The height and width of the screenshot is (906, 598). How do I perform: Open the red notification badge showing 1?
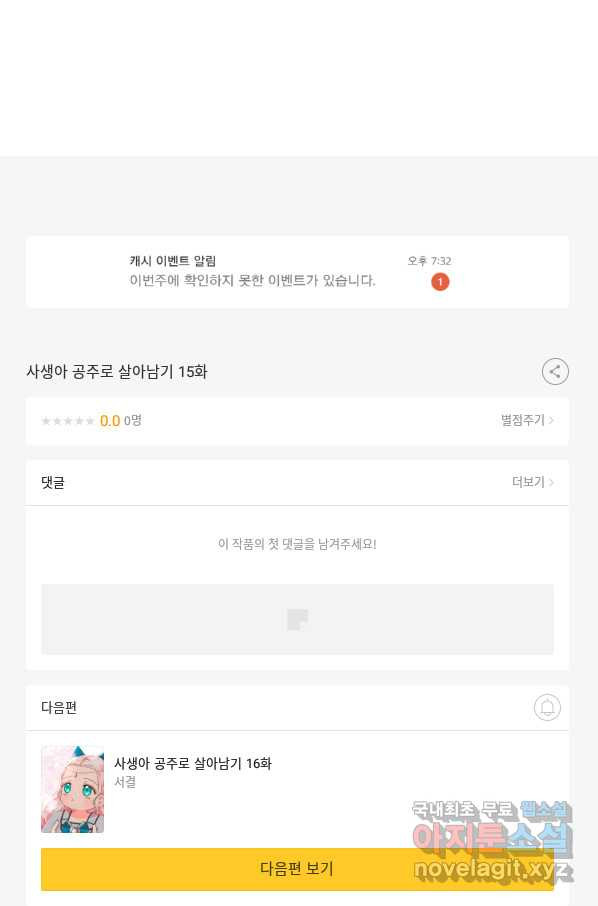(440, 282)
